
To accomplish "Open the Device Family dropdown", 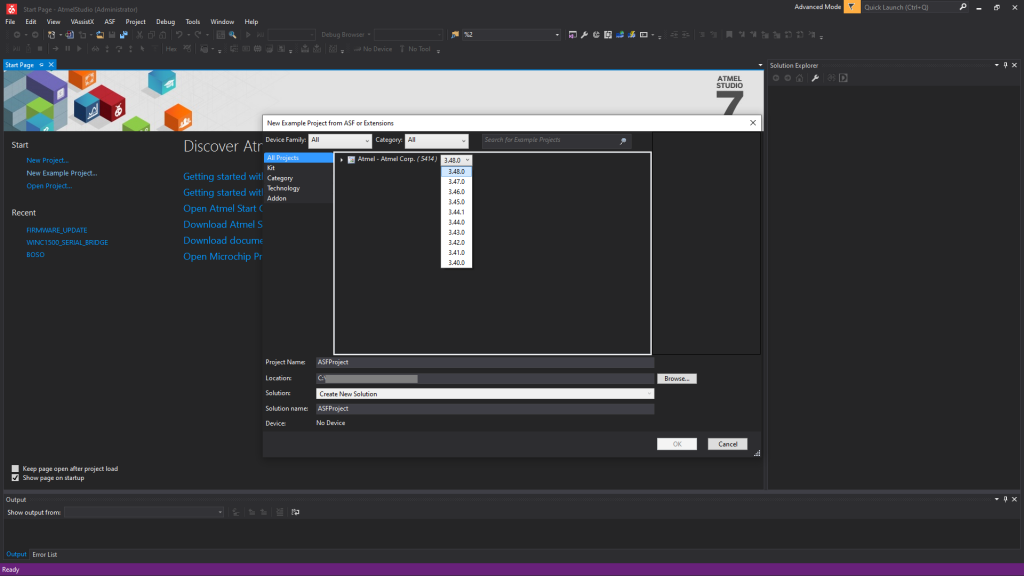I will [340, 140].
